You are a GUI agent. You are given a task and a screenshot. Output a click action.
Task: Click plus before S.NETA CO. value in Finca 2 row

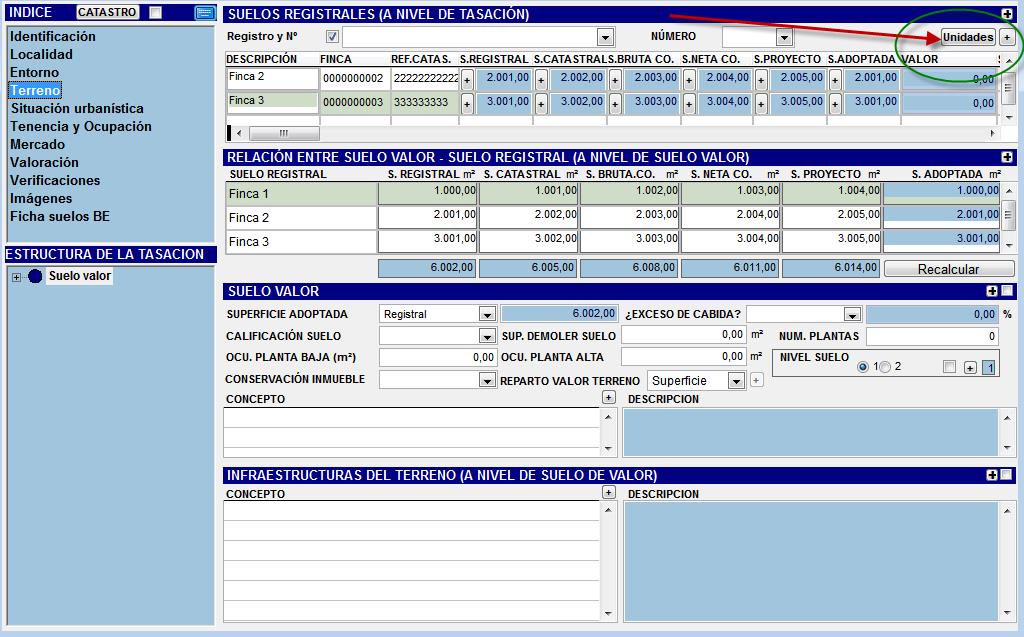pos(689,80)
